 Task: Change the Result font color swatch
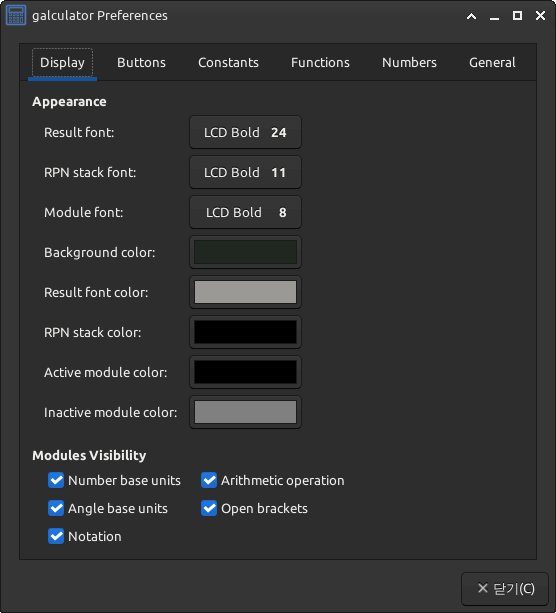[246, 292]
